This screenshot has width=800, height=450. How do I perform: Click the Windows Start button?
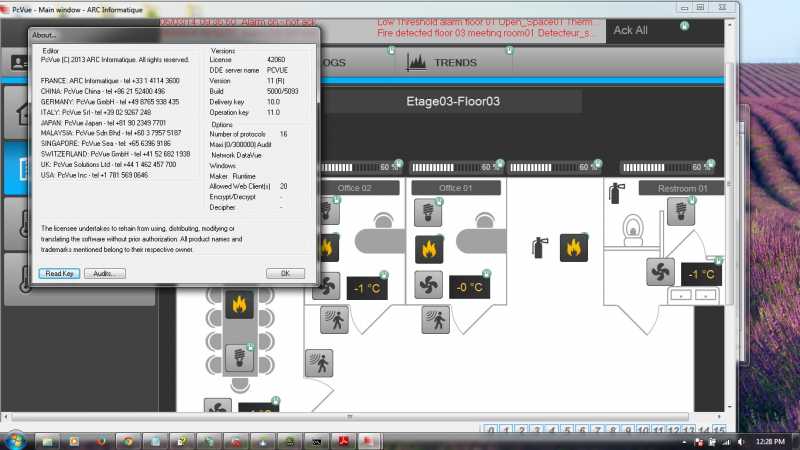[15, 441]
